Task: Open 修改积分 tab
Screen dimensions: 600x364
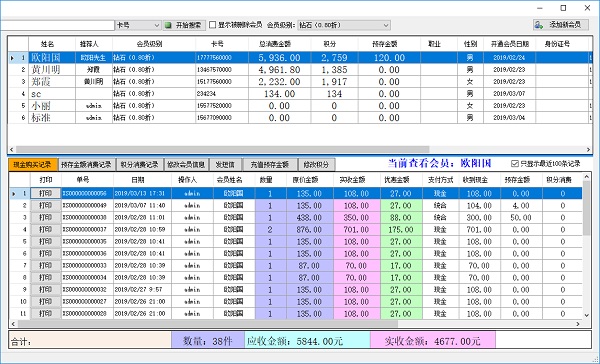Action: coord(316,165)
